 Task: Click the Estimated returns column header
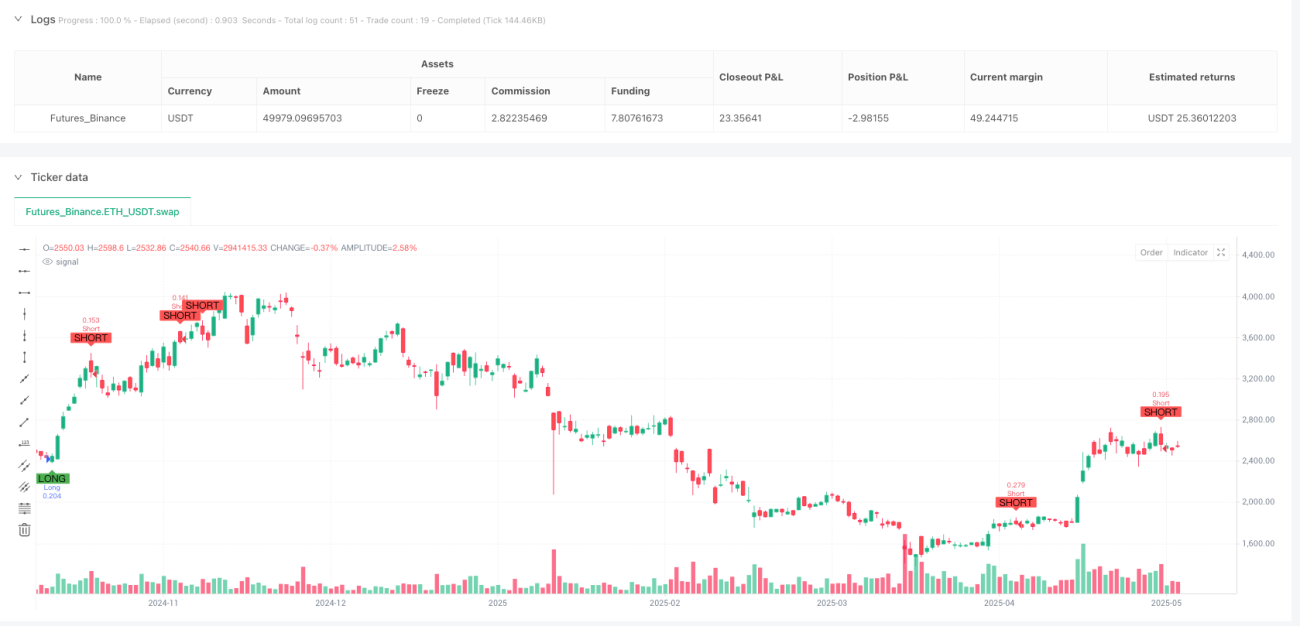point(1192,77)
